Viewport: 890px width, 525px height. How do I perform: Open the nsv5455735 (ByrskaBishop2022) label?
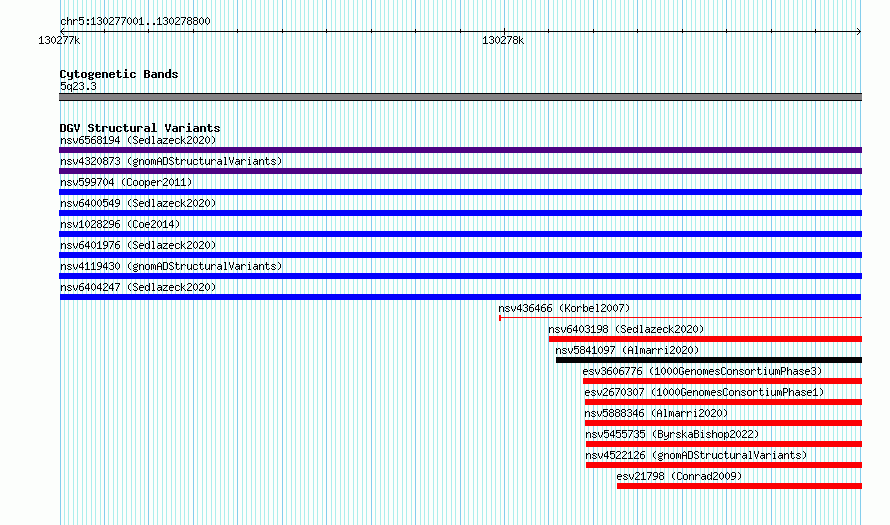pyautogui.click(x=672, y=434)
